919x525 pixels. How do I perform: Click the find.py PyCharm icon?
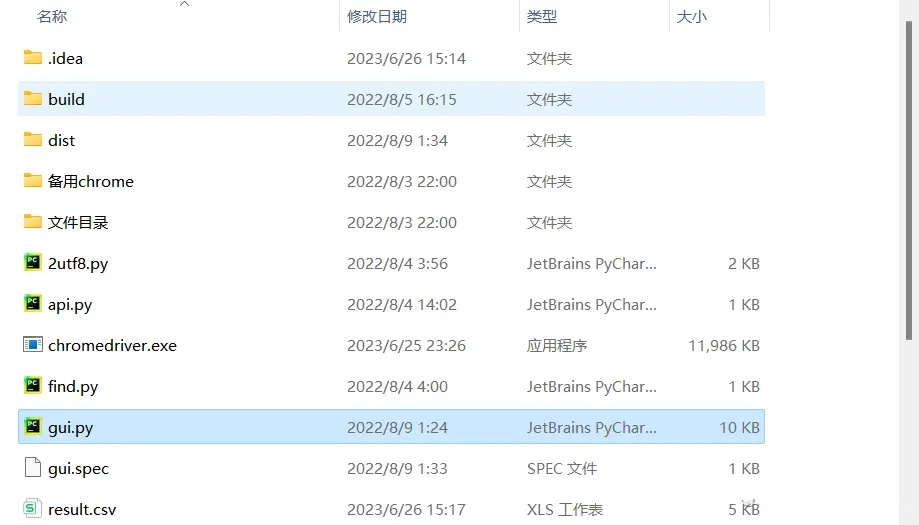[33, 386]
